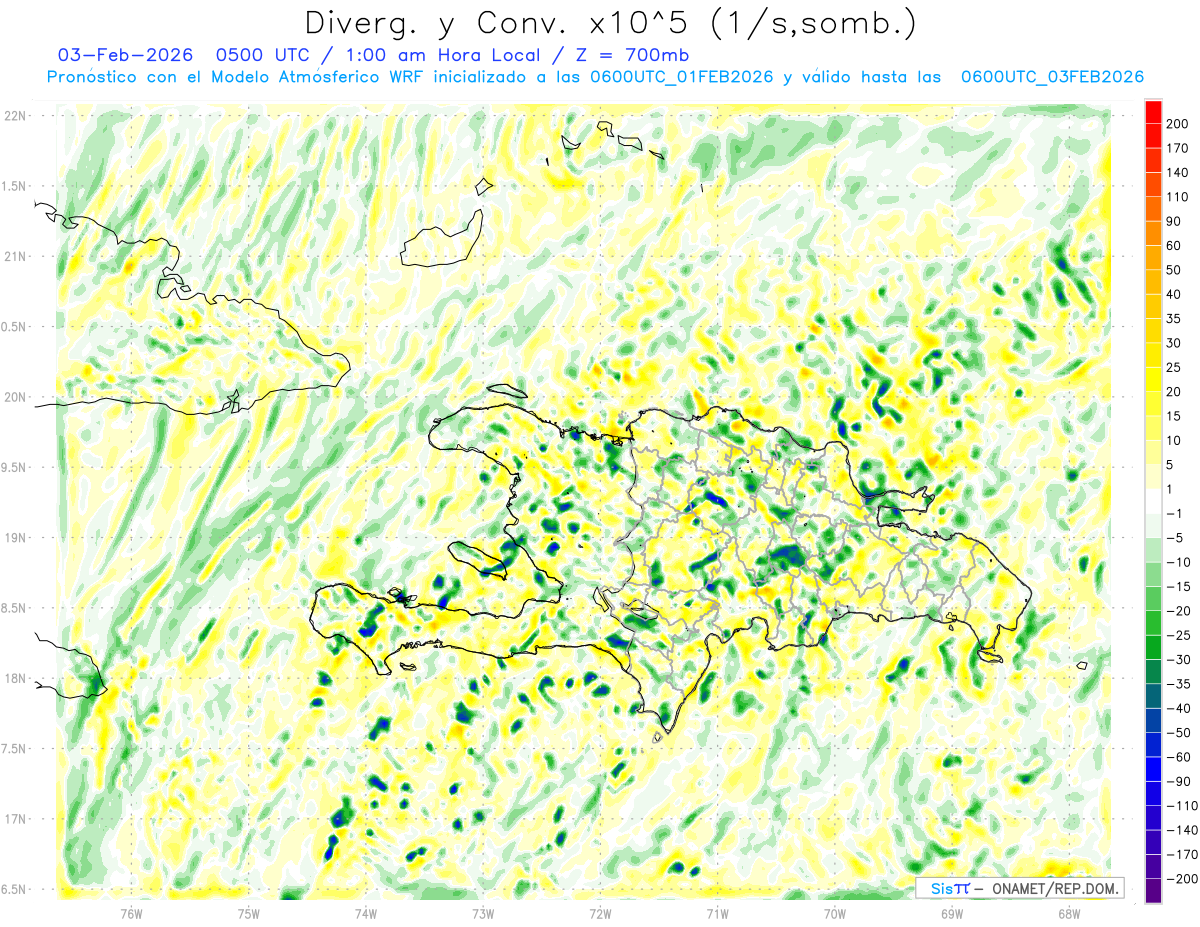This screenshot has height=927, width=1200.
Task: Click the '70W' longitude label
Action: click(835, 914)
